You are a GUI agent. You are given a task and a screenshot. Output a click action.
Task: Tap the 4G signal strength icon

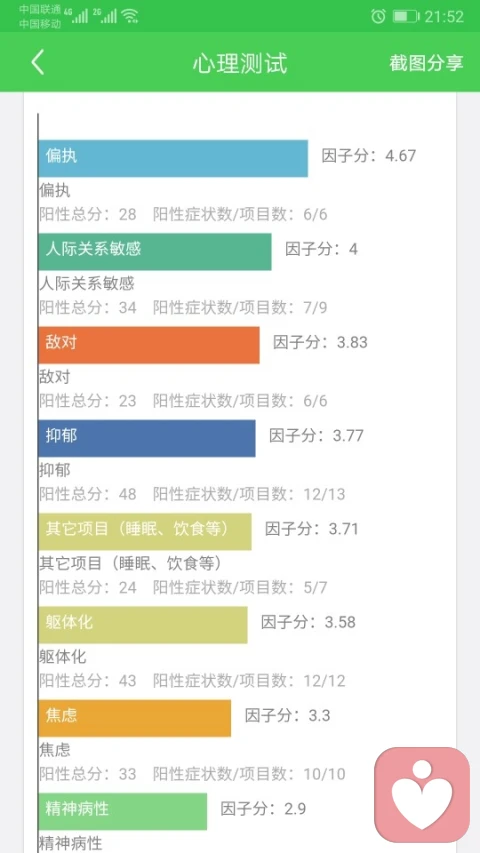click(76, 16)
